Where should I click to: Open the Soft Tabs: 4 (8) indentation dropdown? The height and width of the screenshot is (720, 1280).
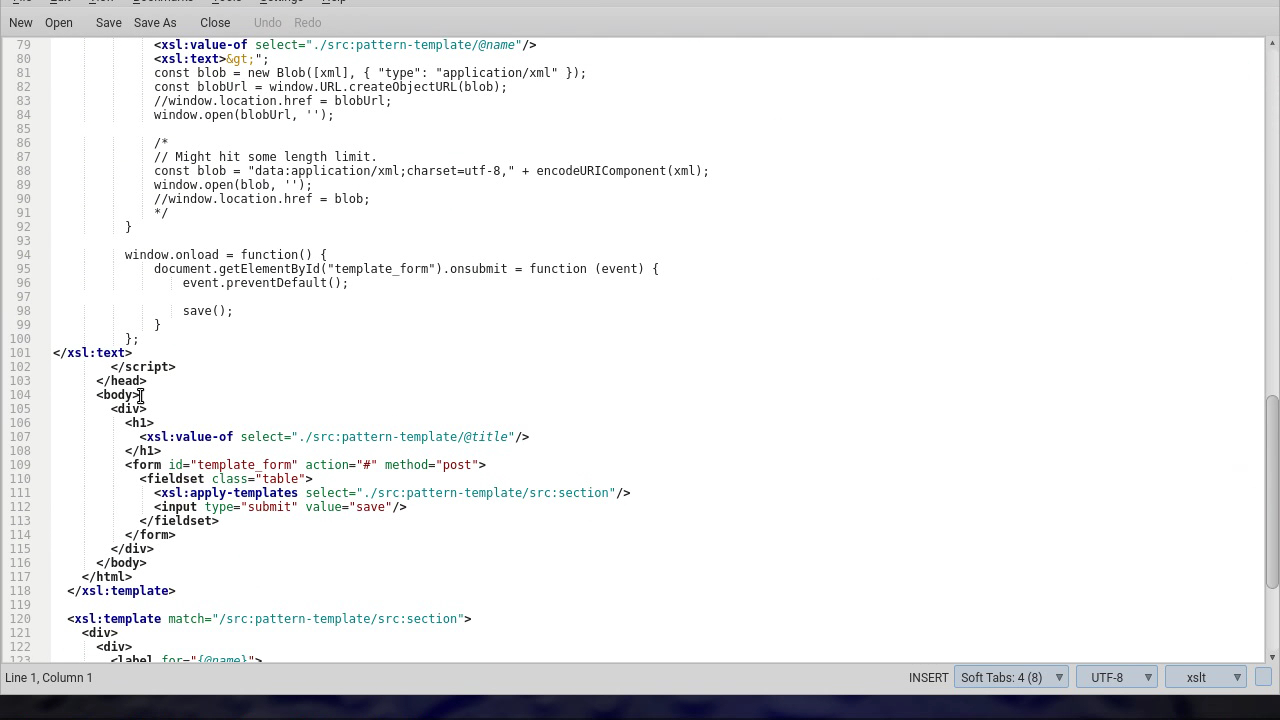(x=1011, y=677)
